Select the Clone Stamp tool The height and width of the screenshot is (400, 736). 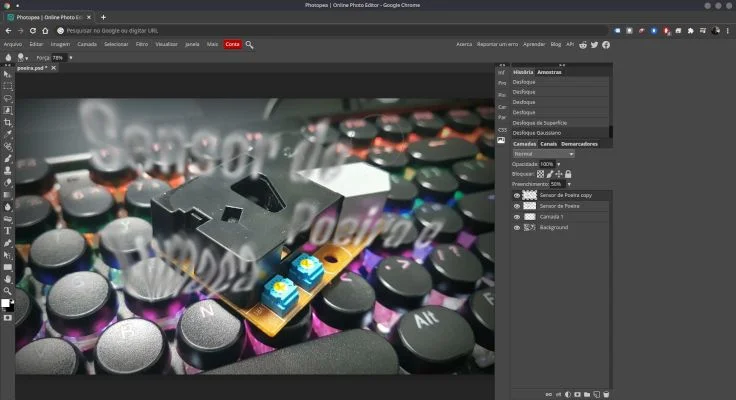(8, 171)
